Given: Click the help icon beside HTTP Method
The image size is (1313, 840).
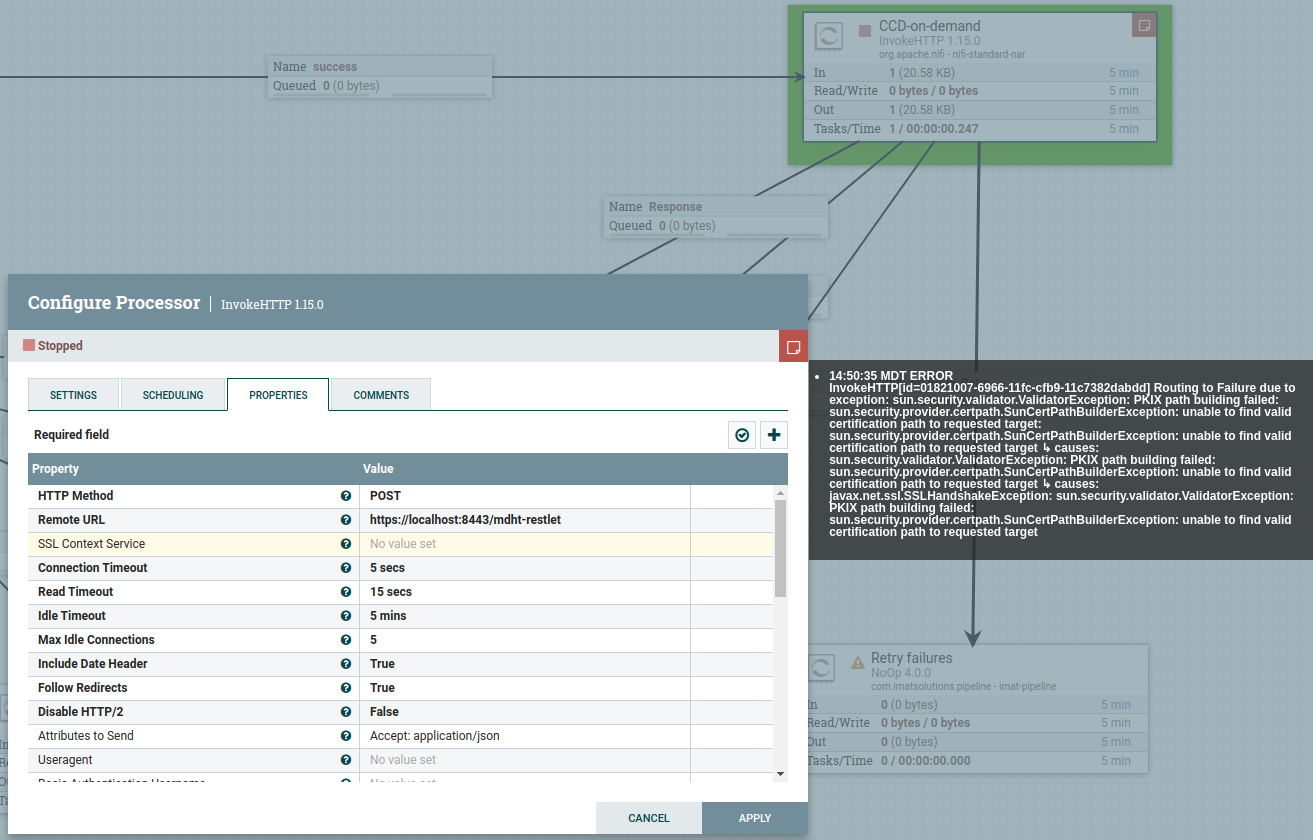Looking at the screenshot, I should (346, 496).
